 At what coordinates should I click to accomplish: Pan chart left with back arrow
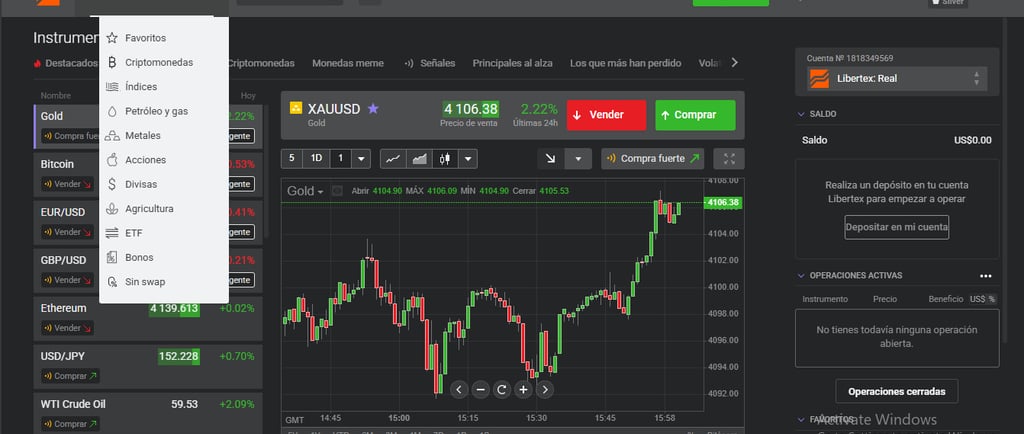pyautogui.click(x=459, y=390)
